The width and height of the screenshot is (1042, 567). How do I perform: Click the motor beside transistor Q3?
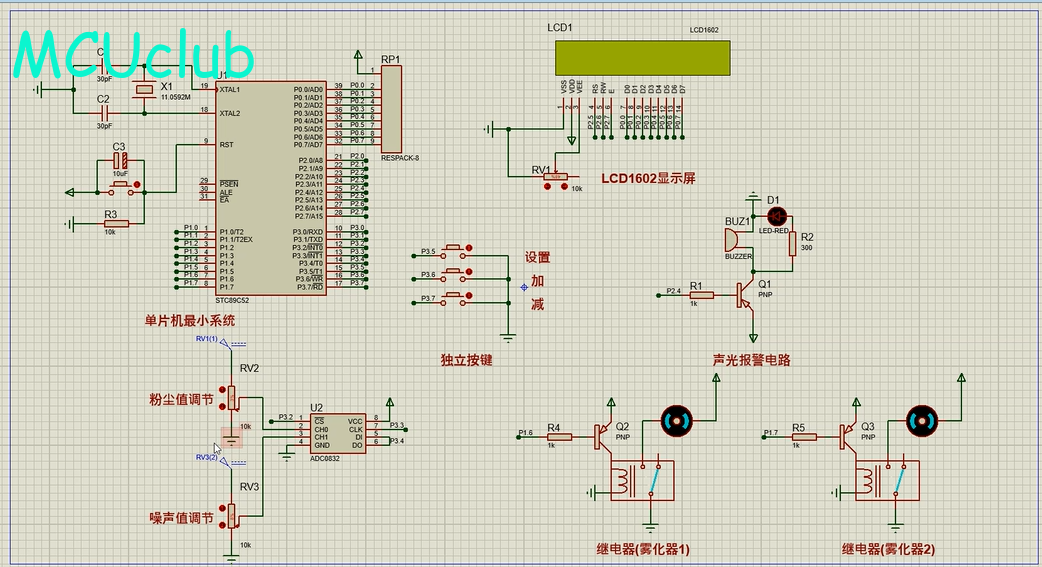click(921, 421)
